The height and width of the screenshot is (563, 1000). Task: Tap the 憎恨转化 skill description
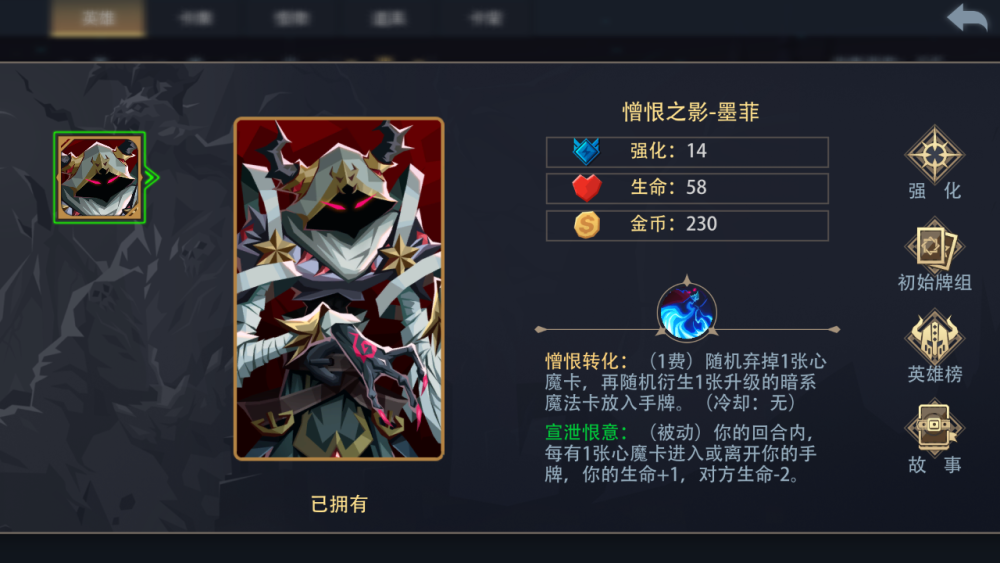[686, 382]
